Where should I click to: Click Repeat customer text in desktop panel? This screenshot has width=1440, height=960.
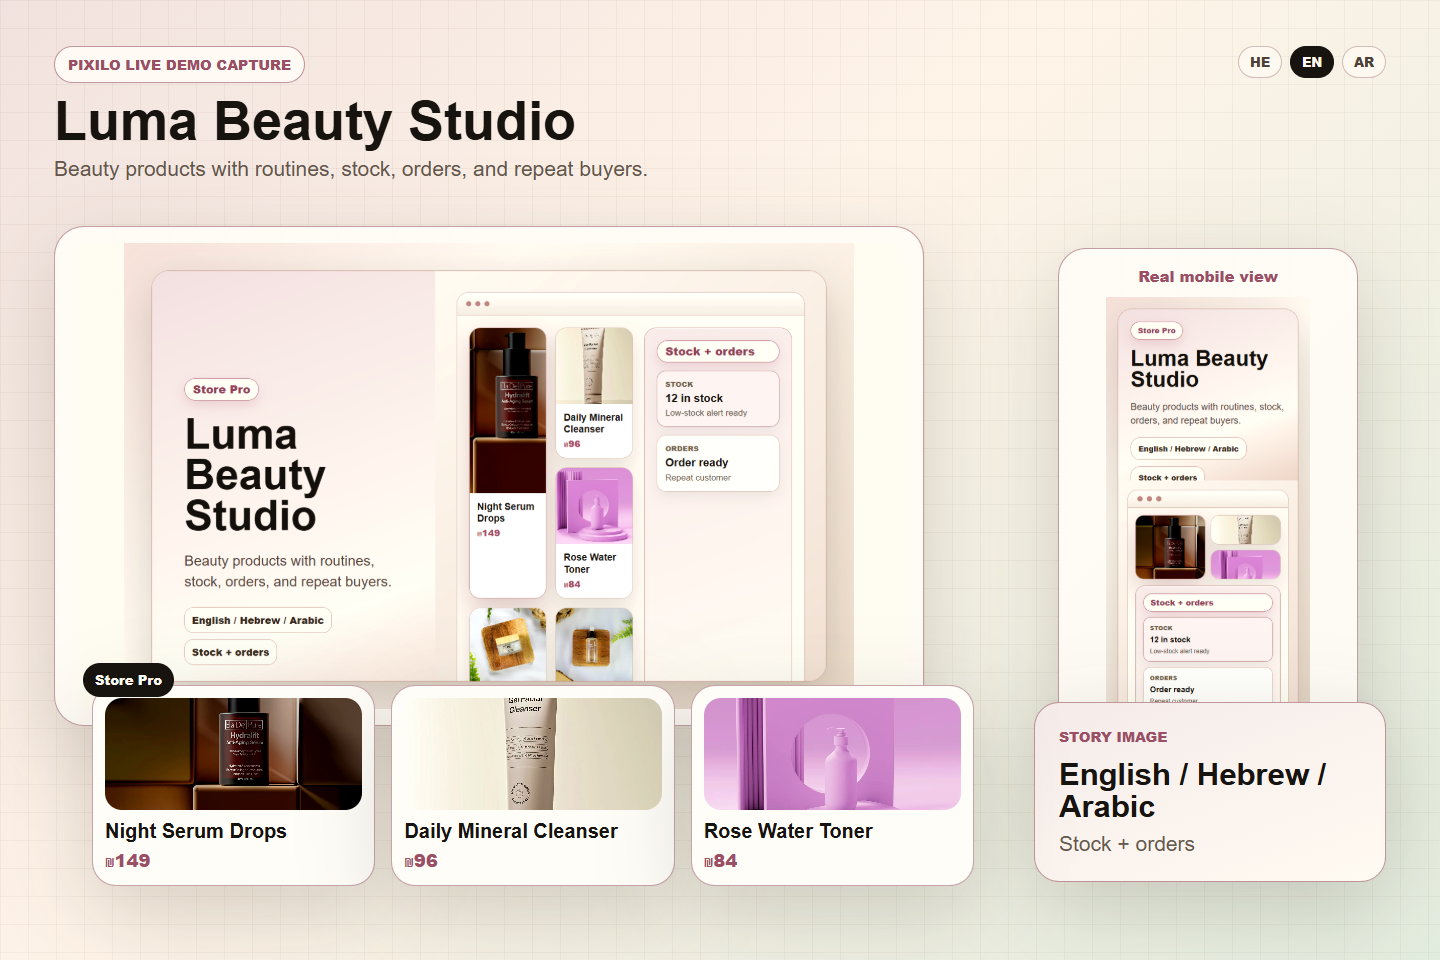[698, 478]
